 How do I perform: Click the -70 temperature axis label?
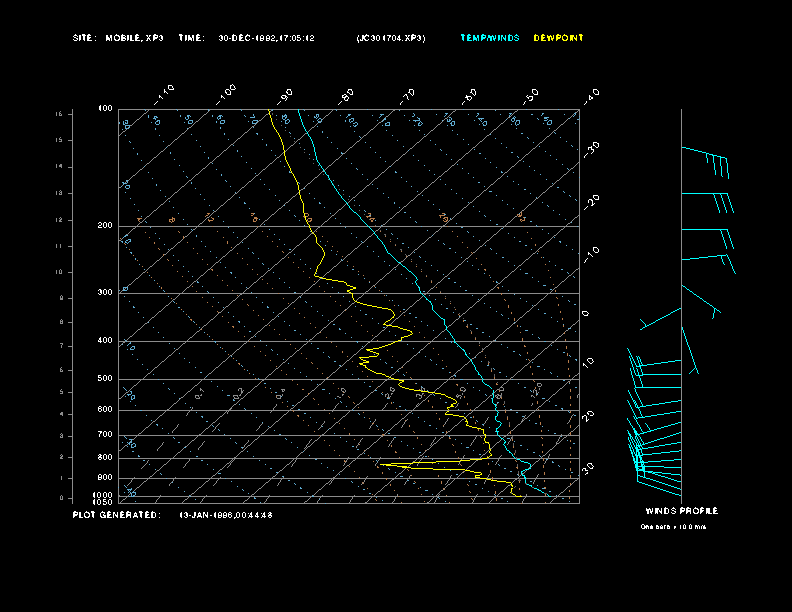pos(407,96)
